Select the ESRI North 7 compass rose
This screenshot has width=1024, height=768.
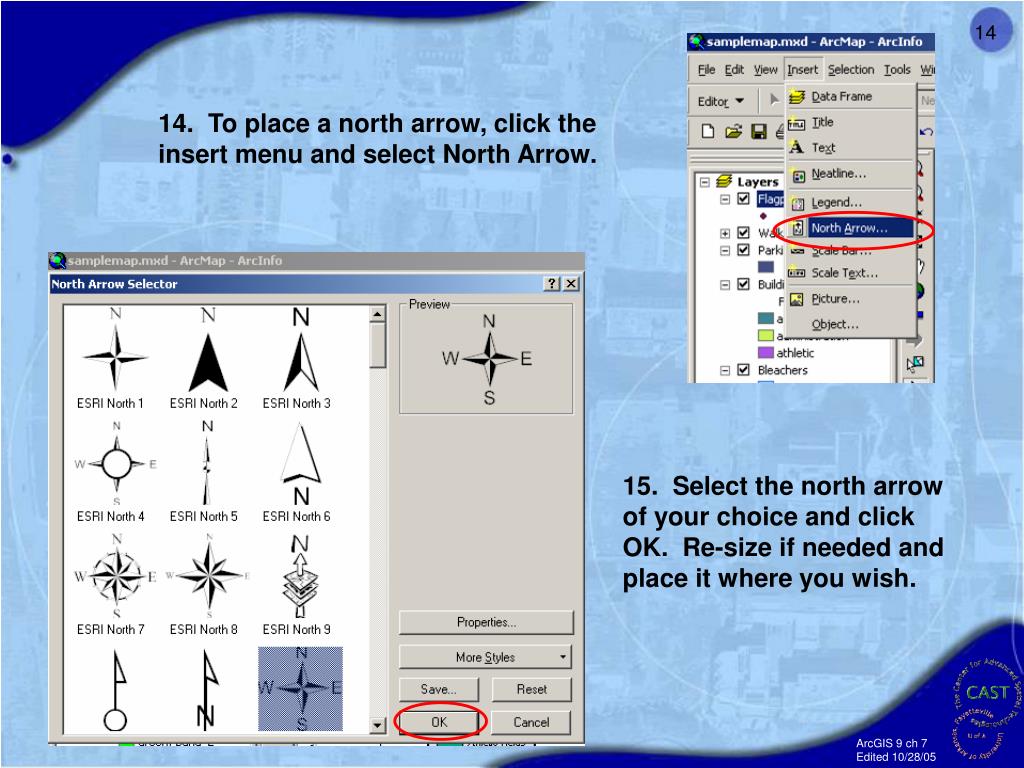(x=114, y=584)
